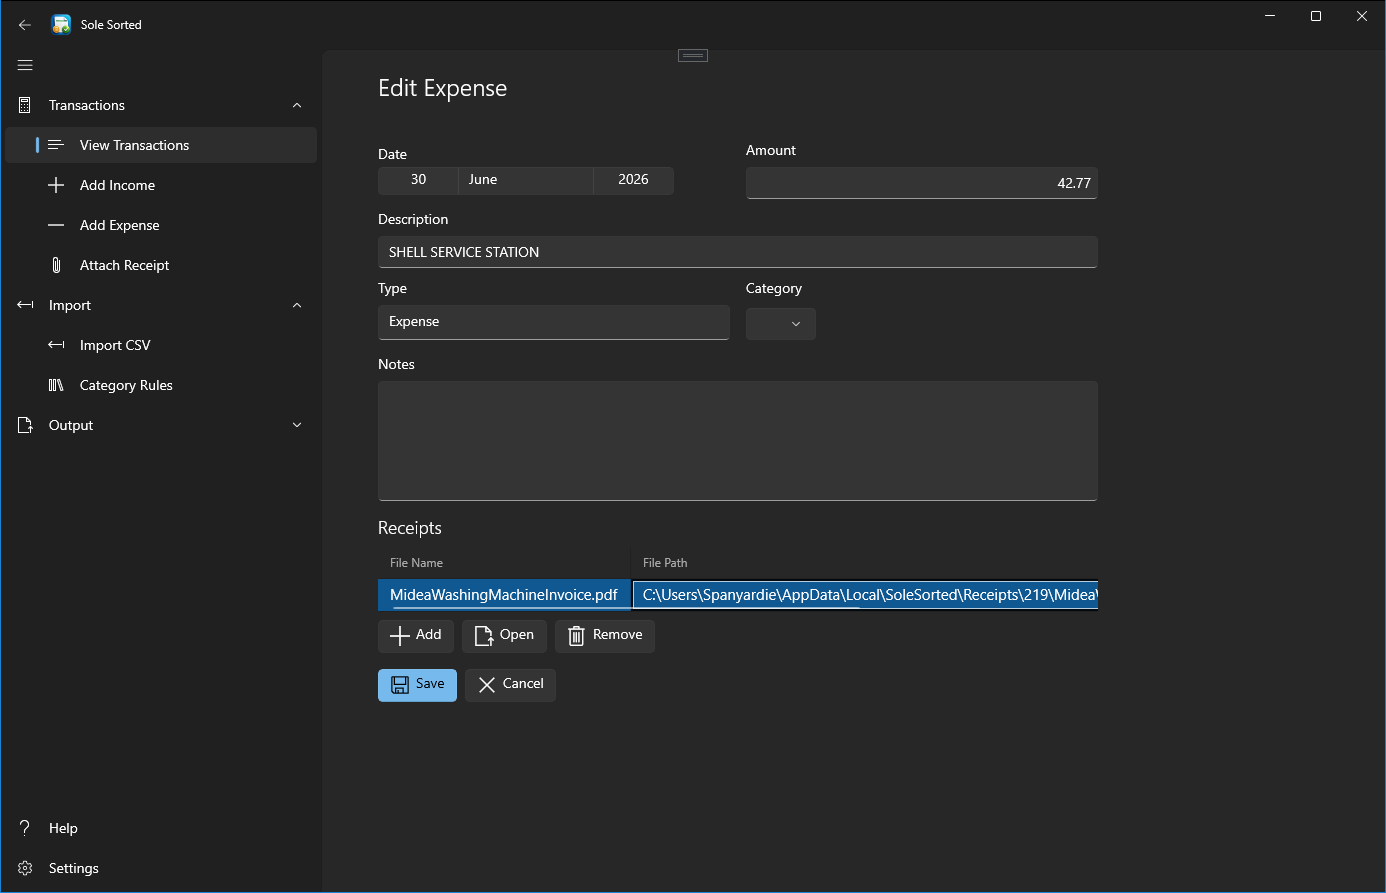Save the expense

point(417,685)
